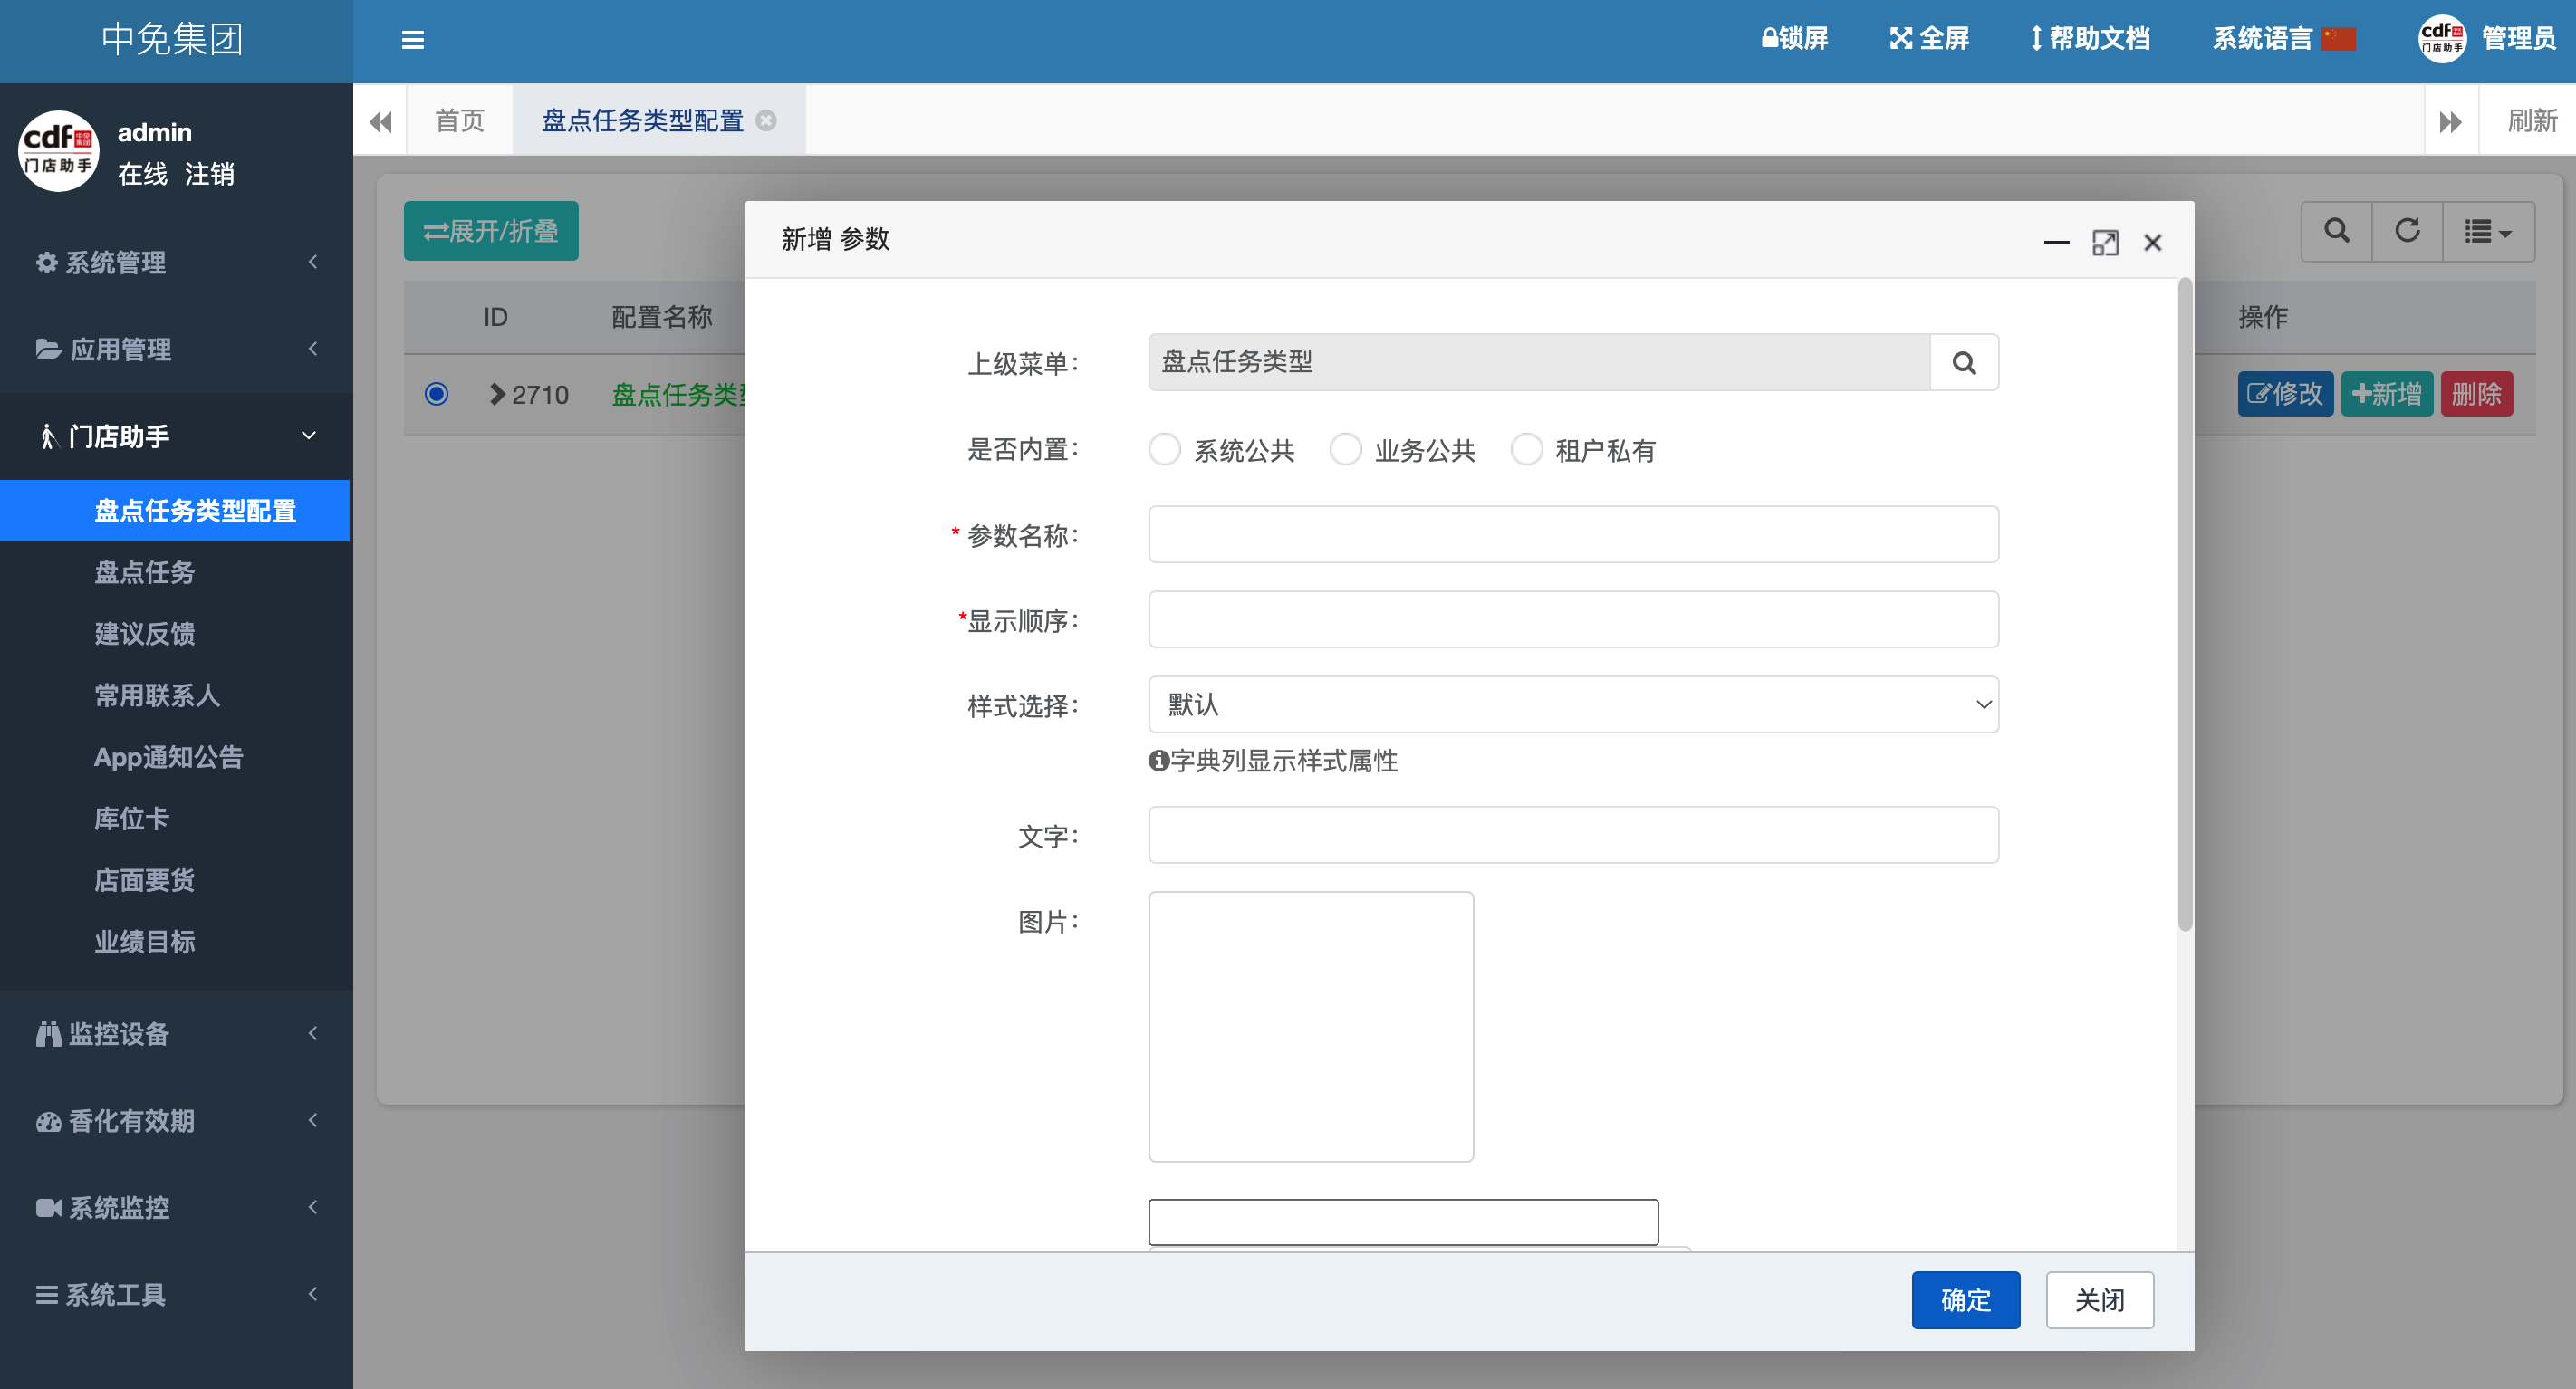Click the search icon beside 上级菜单 field
2576x1389 pixels.
1963,363
